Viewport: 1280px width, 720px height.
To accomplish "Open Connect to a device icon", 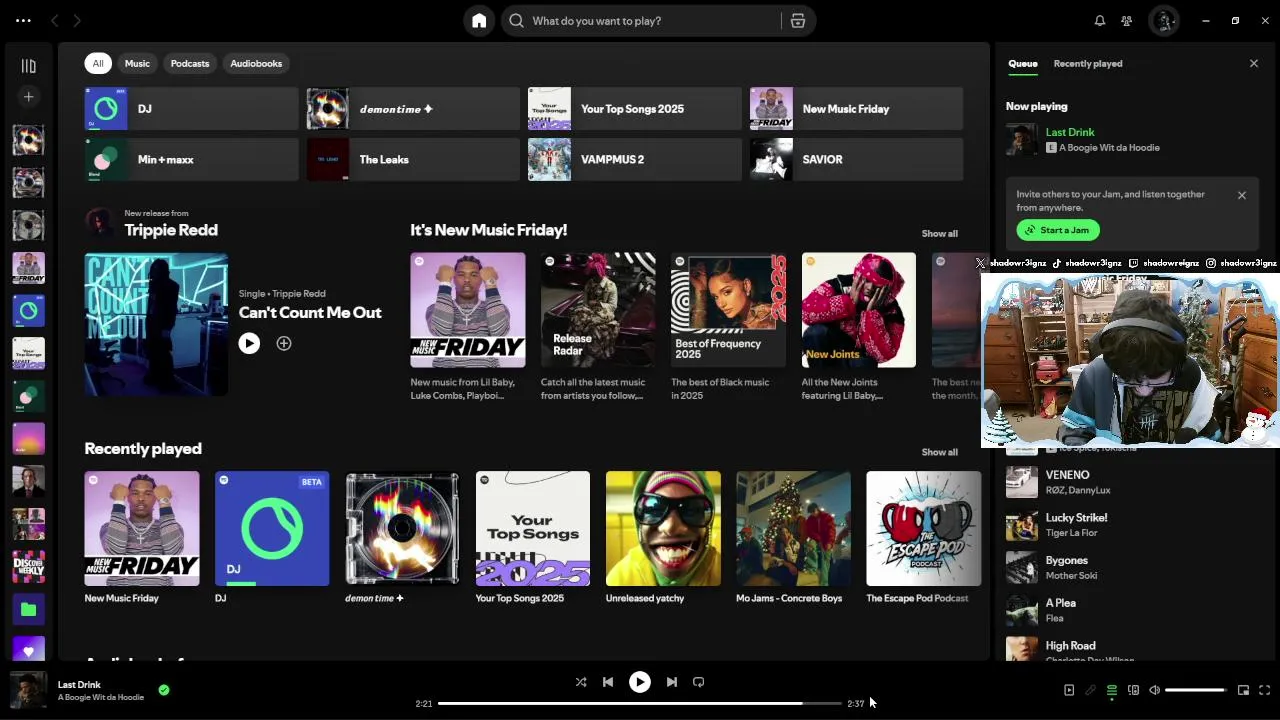I will point(1133,690).
